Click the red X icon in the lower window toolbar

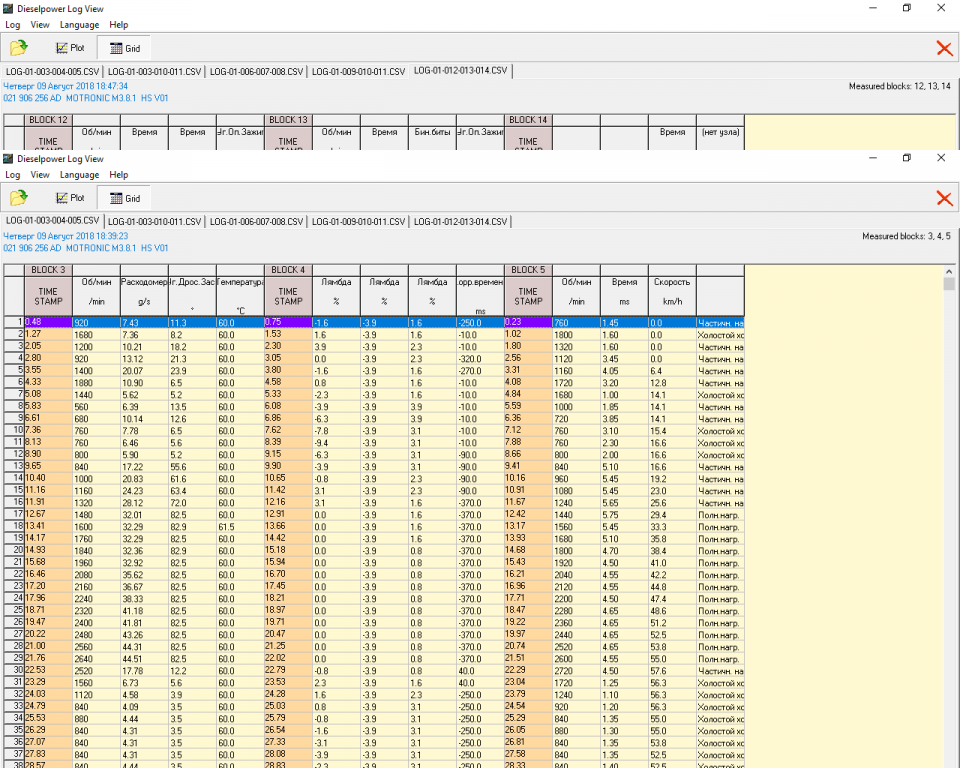tap(943, 198)
